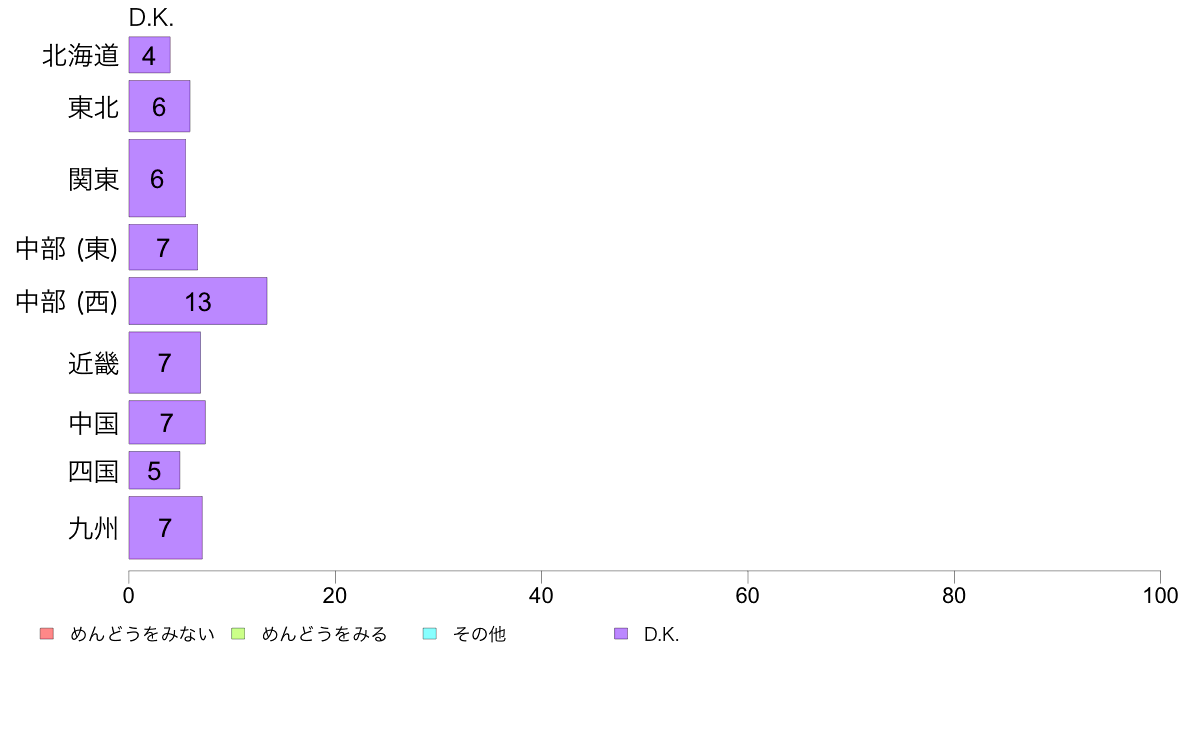Screen dimensions: 1188x736
Task: Click the 100 tick on x-axis
Action: (x=1160, y=596)
